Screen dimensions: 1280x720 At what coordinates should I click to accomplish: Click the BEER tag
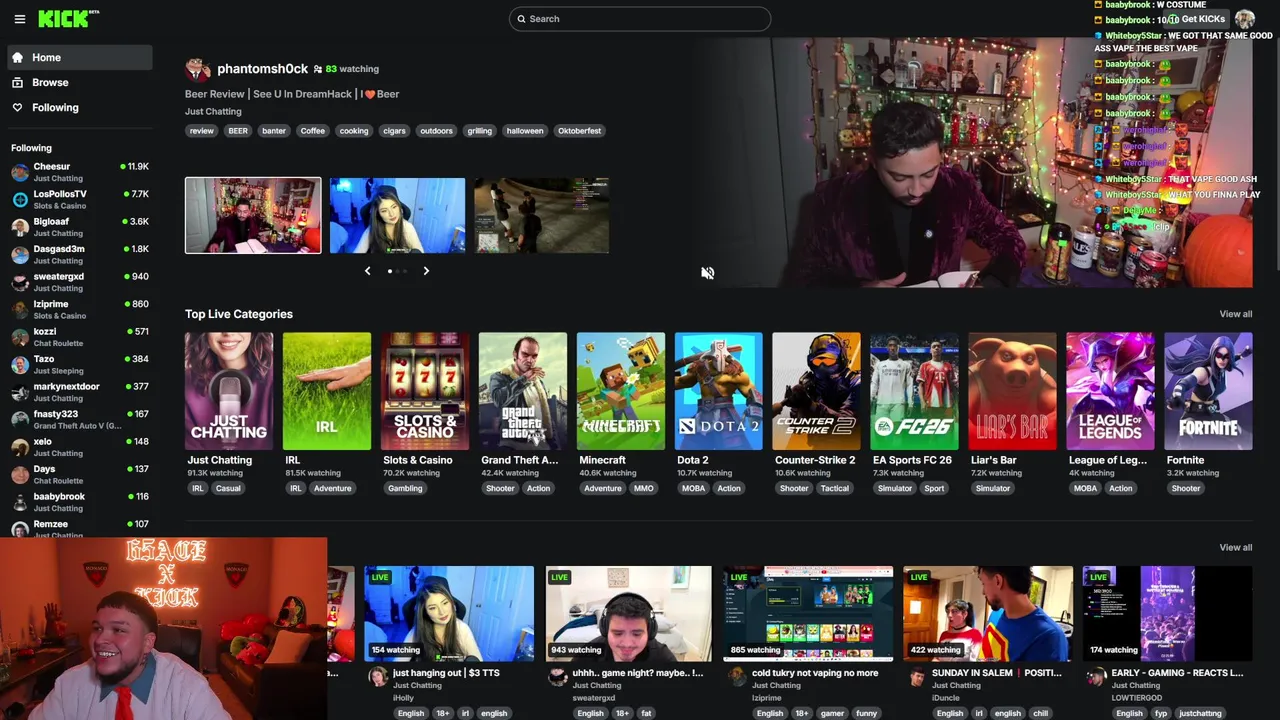(x=238, y=131)
